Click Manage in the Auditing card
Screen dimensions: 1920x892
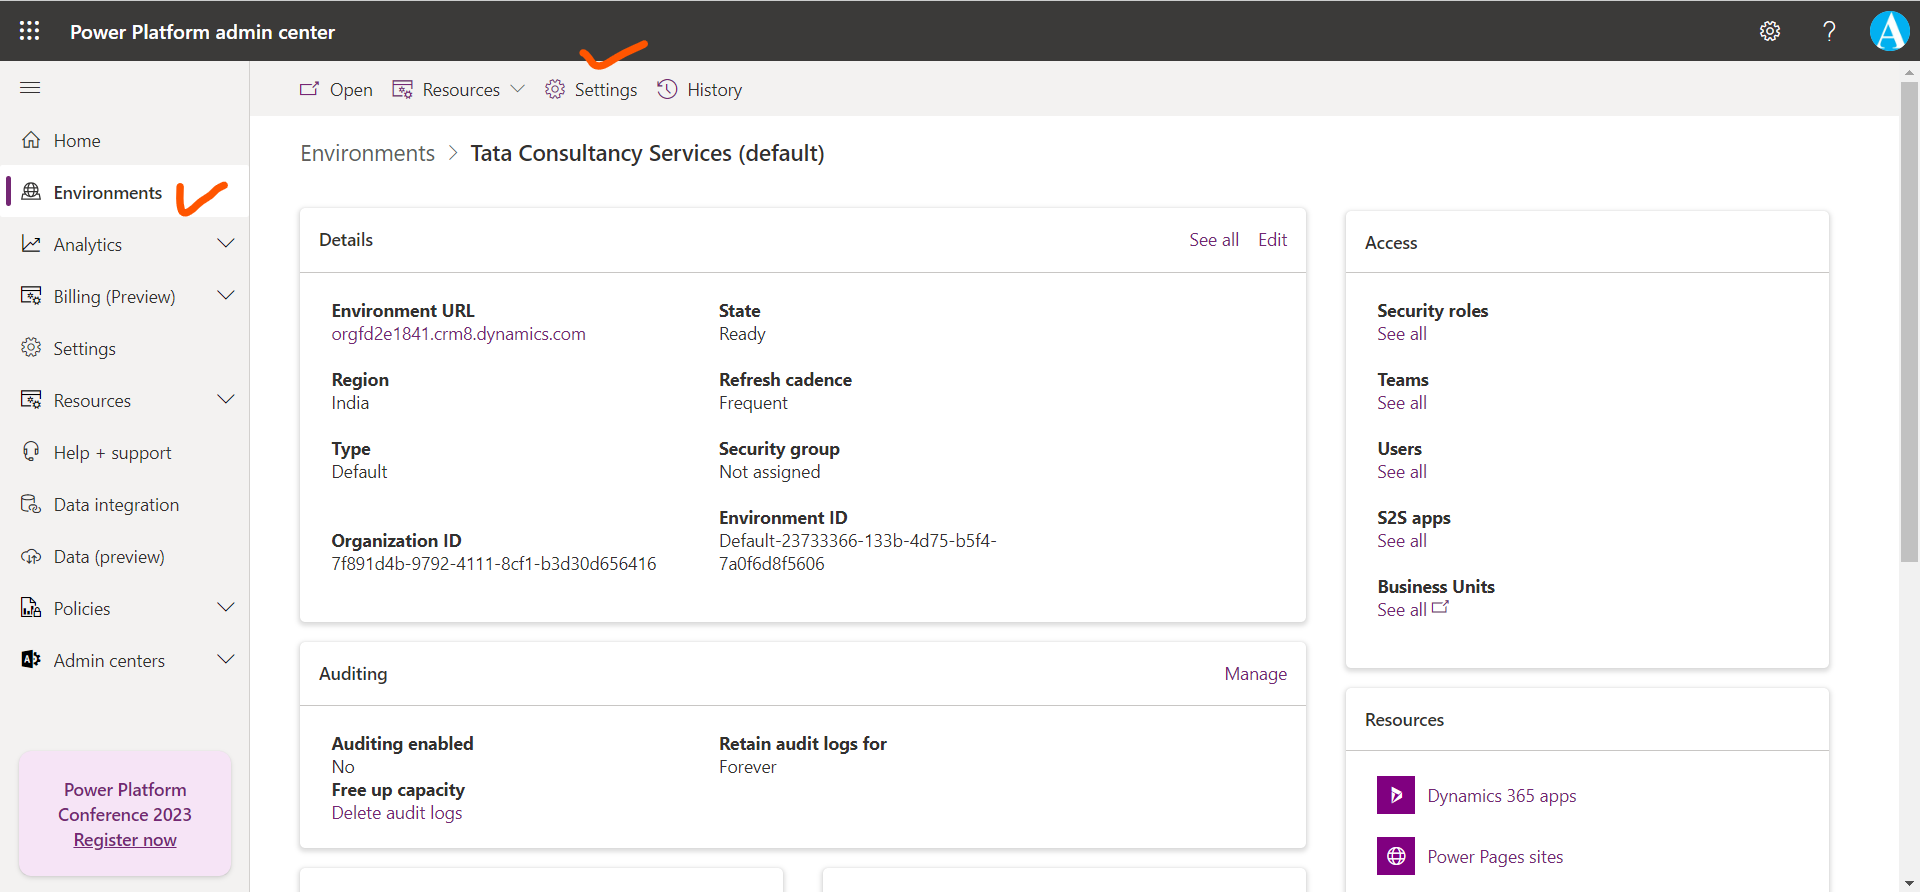click(1255, 674)
